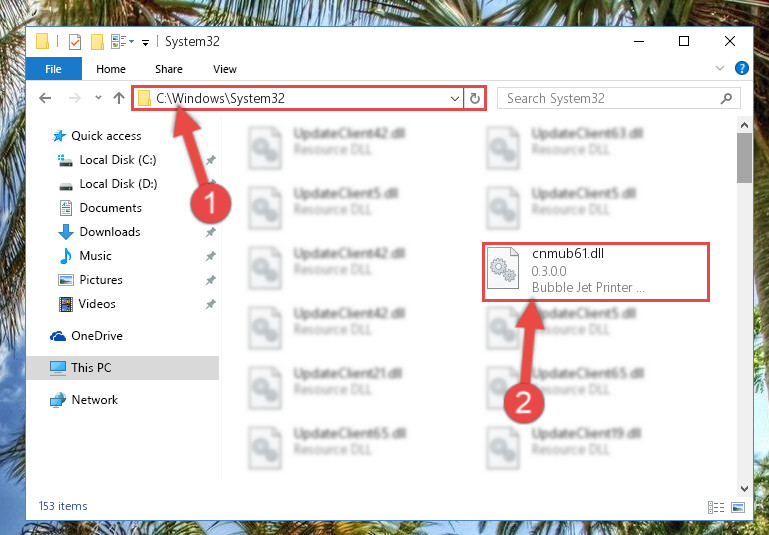
Task: Expand the address bar history dropdown
Action: coord(455,99)
